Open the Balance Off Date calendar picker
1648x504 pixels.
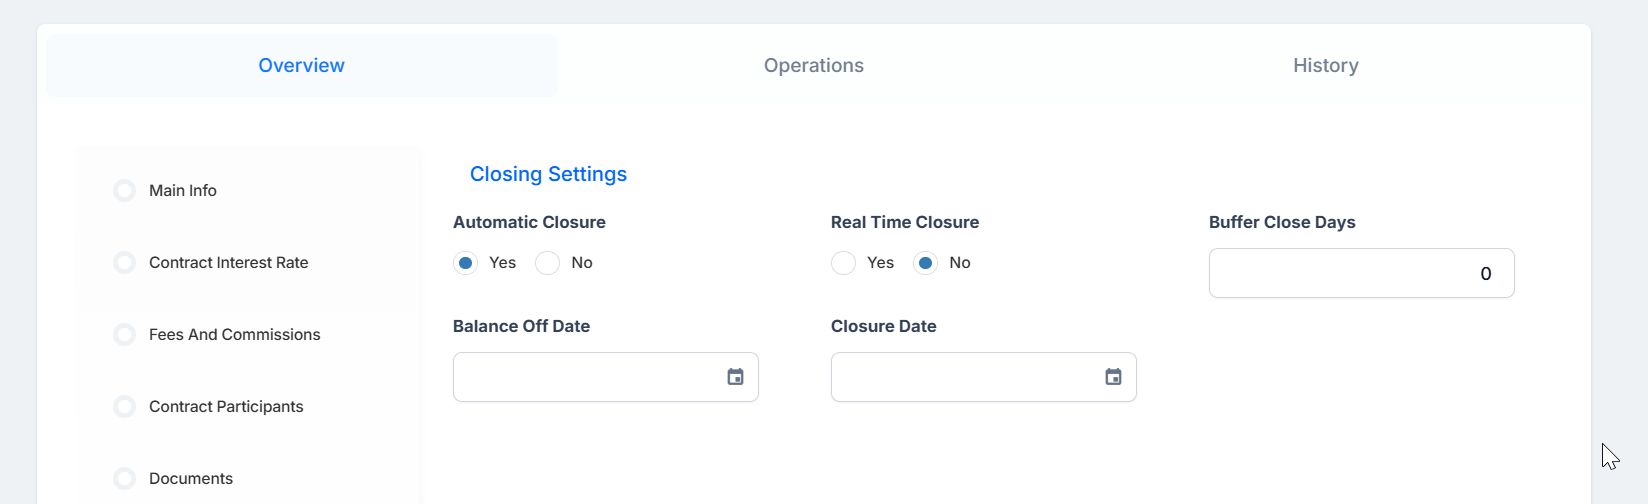(735, 377)
